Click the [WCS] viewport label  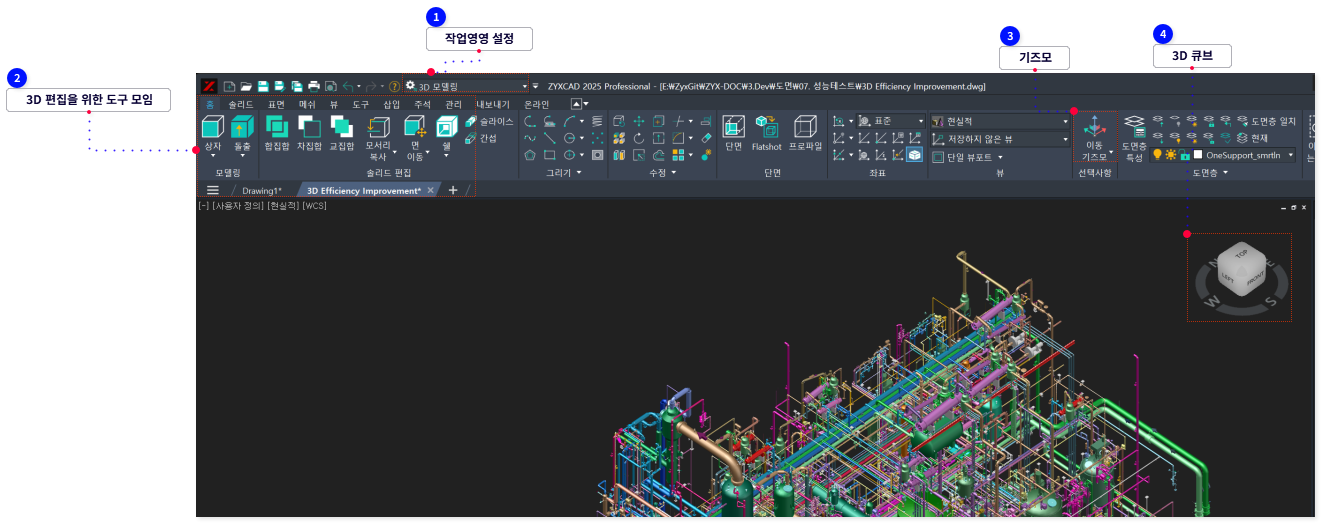pyautogui.click(x=314, y=206)
